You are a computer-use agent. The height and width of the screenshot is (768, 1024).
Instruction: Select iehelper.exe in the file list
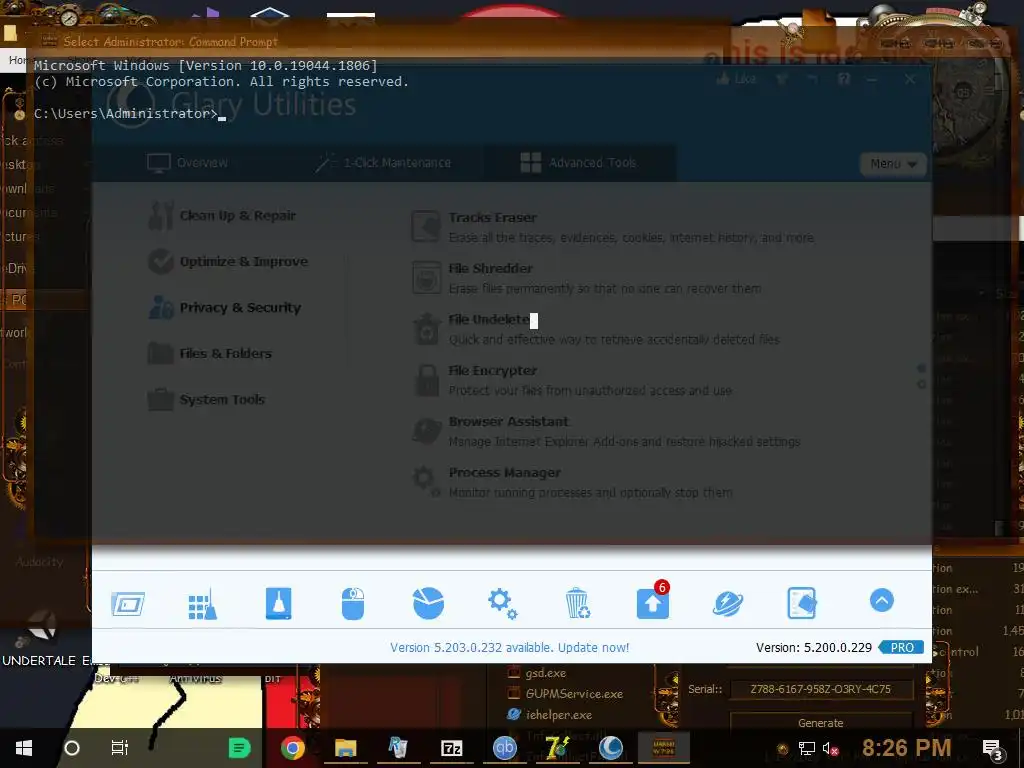[x=550, y=714]
